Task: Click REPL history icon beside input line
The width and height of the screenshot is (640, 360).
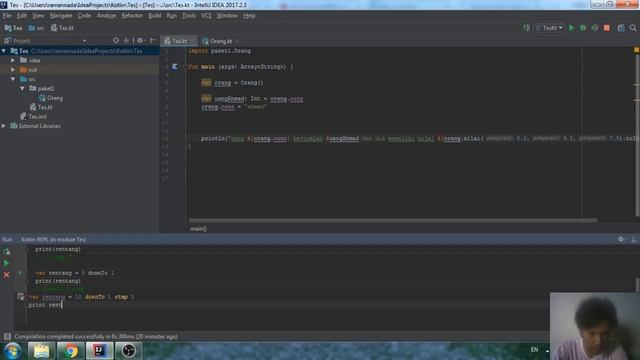Action: tap(20, 297)
